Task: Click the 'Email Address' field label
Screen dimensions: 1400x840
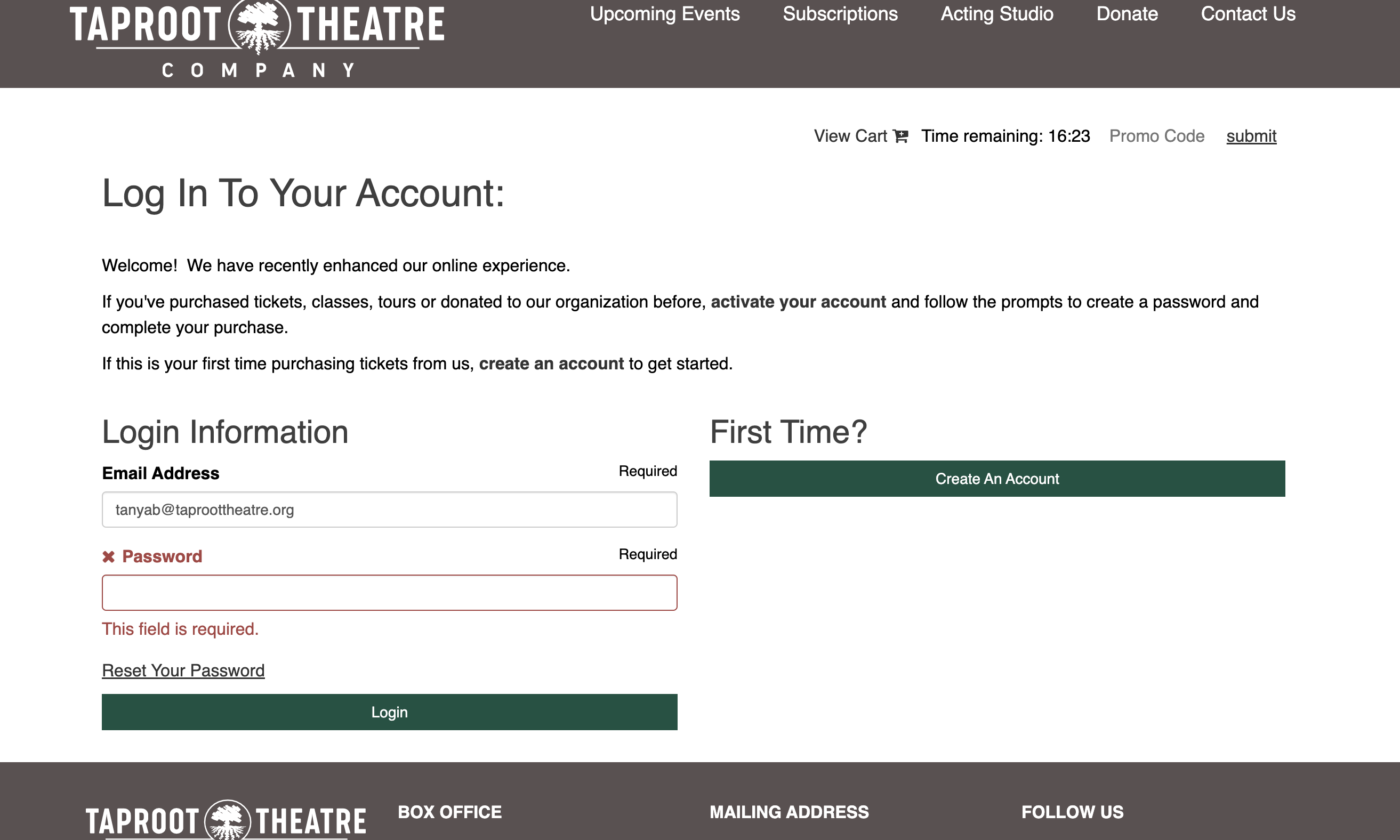Action: tap(160, 473)
